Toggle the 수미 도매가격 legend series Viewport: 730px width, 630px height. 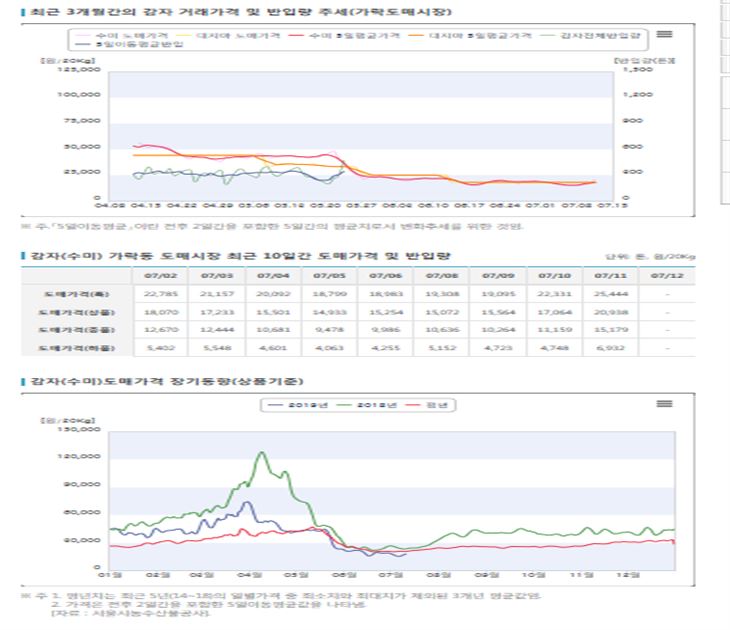[122, 35]
